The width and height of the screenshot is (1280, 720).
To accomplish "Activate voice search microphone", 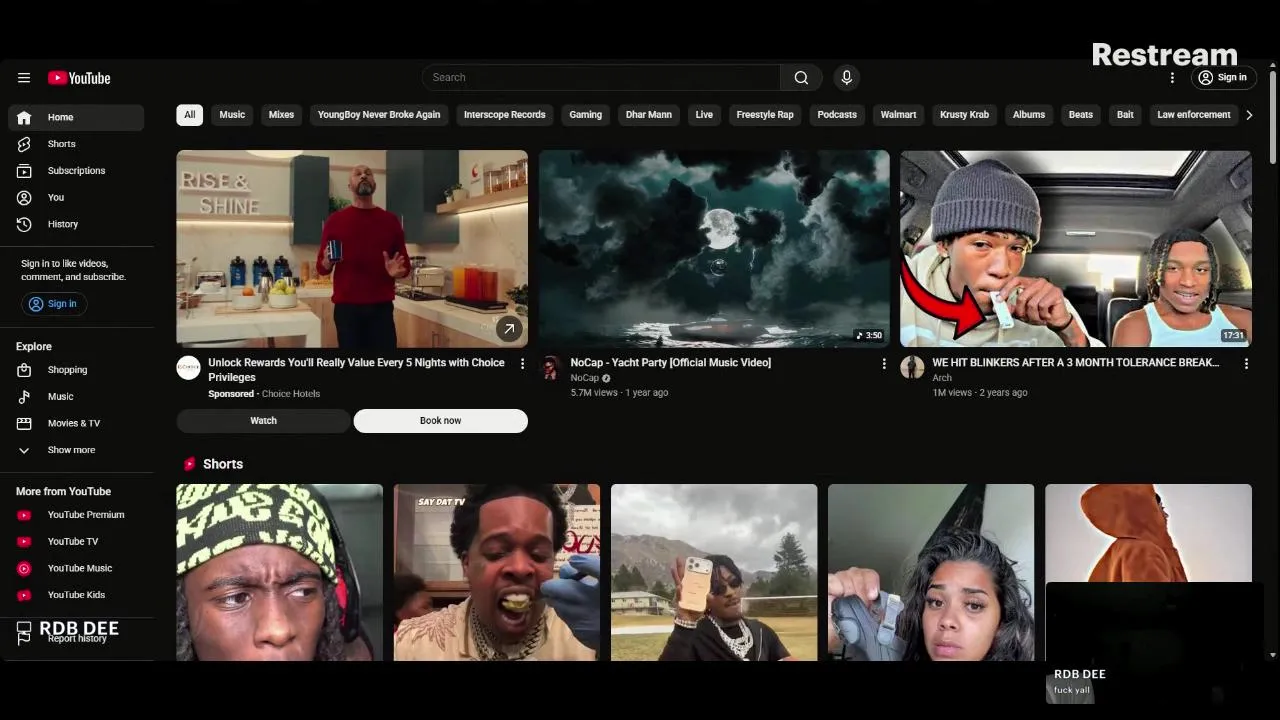I will 847,78.
